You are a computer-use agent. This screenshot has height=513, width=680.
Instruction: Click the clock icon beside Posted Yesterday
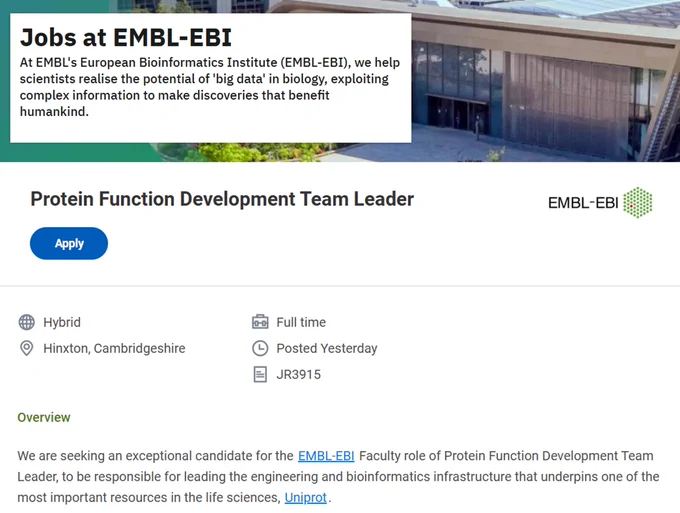(x=260, y=348)
